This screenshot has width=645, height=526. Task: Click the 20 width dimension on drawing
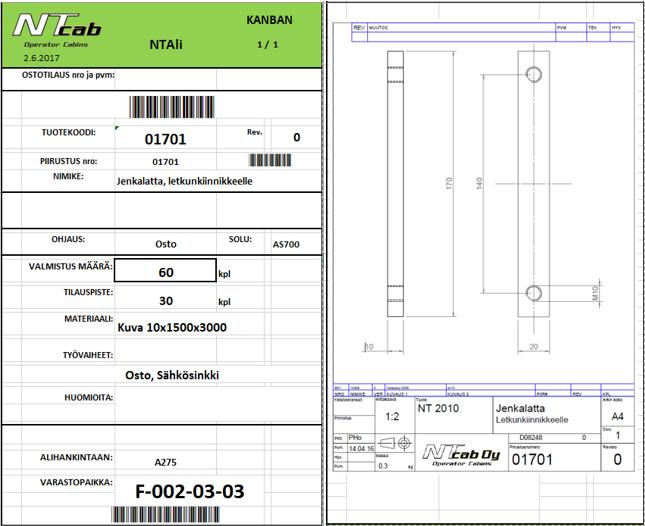533,347
